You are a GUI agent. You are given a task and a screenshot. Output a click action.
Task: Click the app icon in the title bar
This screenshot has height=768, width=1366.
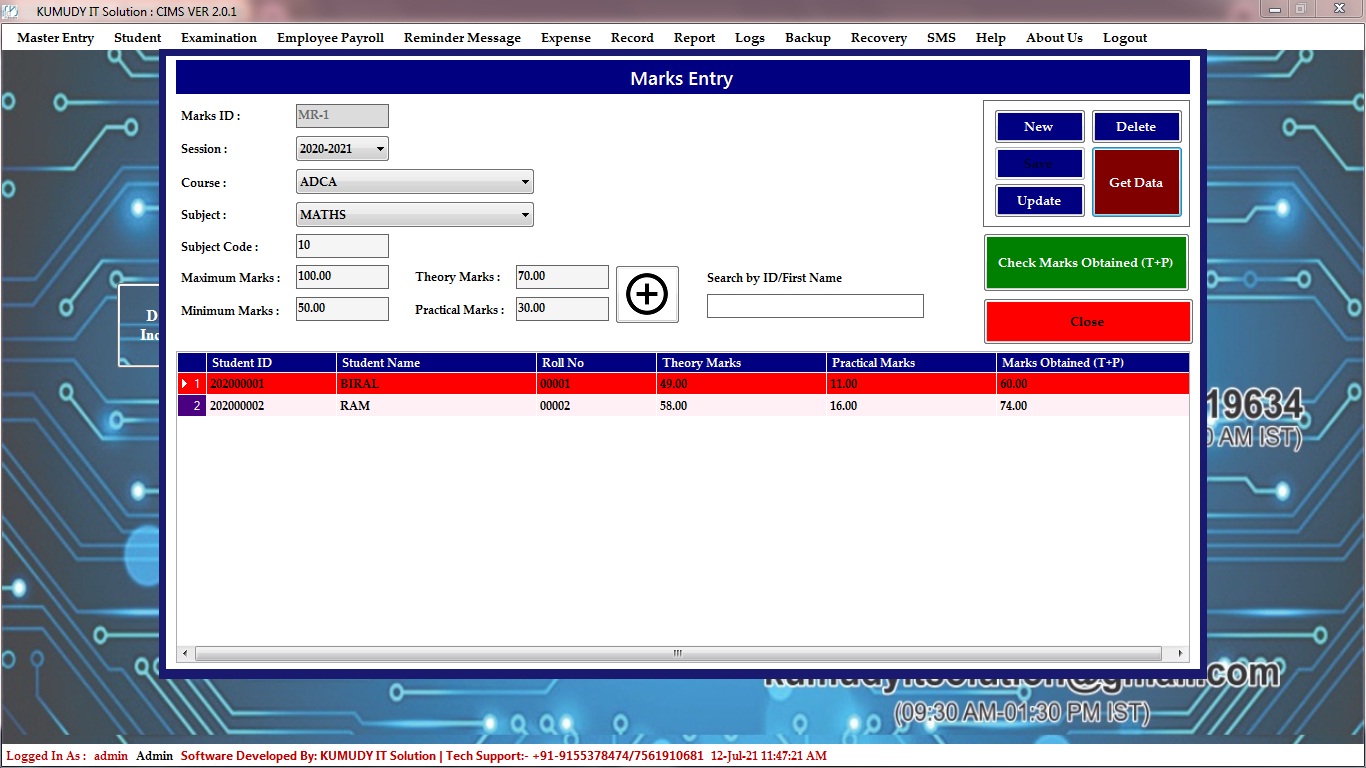[x=12, y=11]
